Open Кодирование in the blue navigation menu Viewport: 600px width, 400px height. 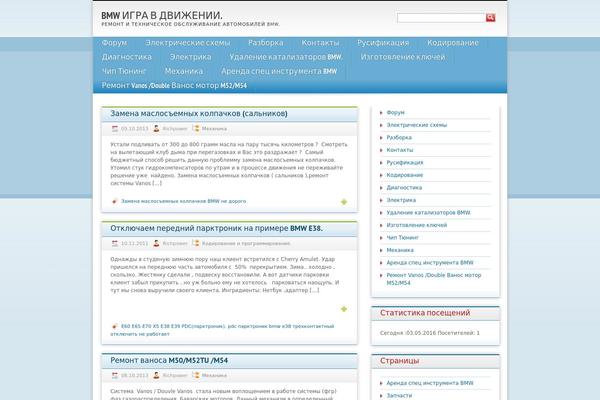click(x=453, y=42)
